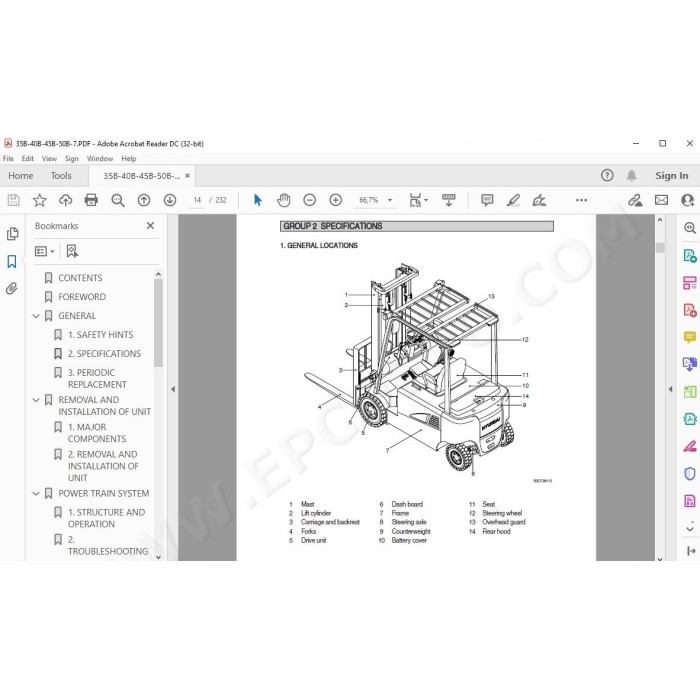Image resolution: width=700 pixels, height=700 pixels.
Task: Collapse REMOVAL AND INSTALLATION OF UNIT group
Action: tap(36, 400)
